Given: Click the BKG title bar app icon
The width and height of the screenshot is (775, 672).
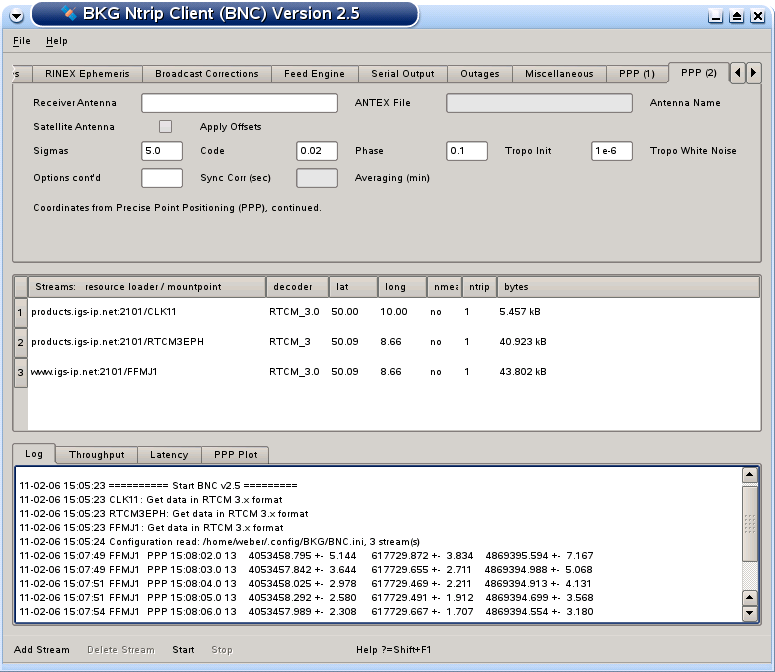Looking at the screenshot, I should tap(68, 14).
